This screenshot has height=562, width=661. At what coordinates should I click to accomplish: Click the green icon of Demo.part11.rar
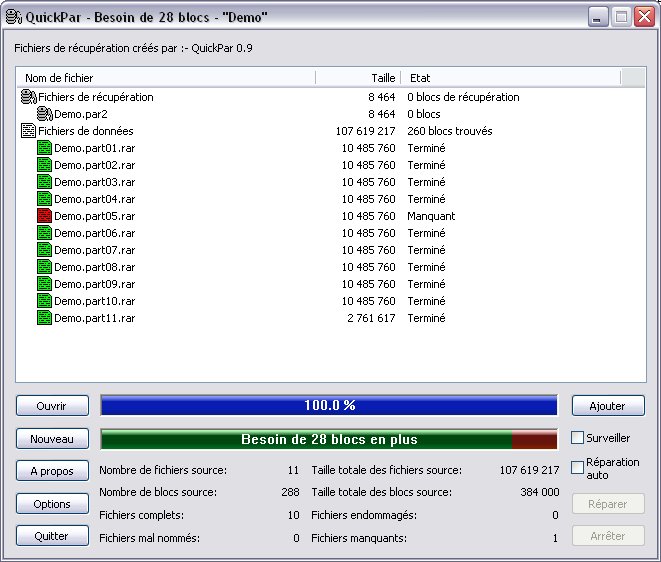[44, 318]
